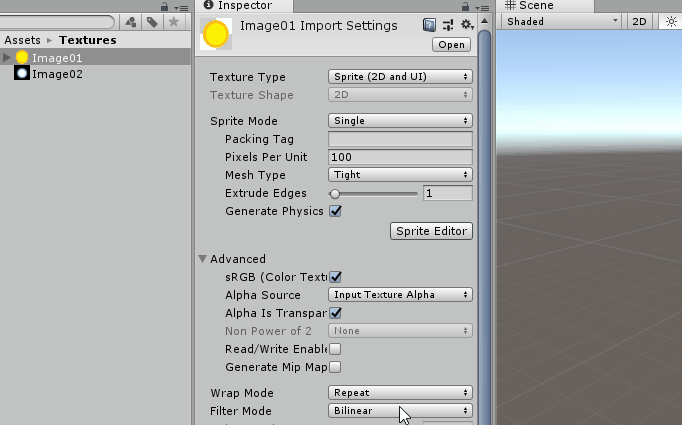Screen dimensions: 682x425
Task: Click the Image01 Import Settings title
Action: [318, 26]
